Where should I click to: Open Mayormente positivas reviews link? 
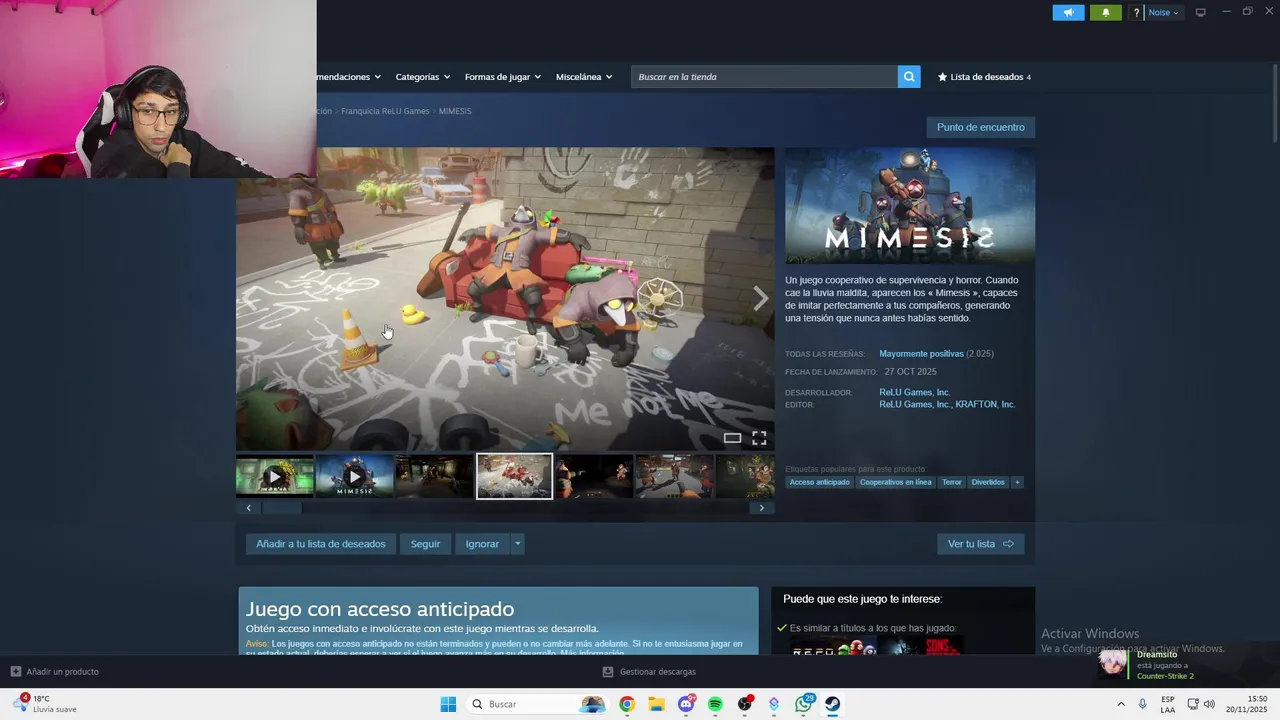921,354
